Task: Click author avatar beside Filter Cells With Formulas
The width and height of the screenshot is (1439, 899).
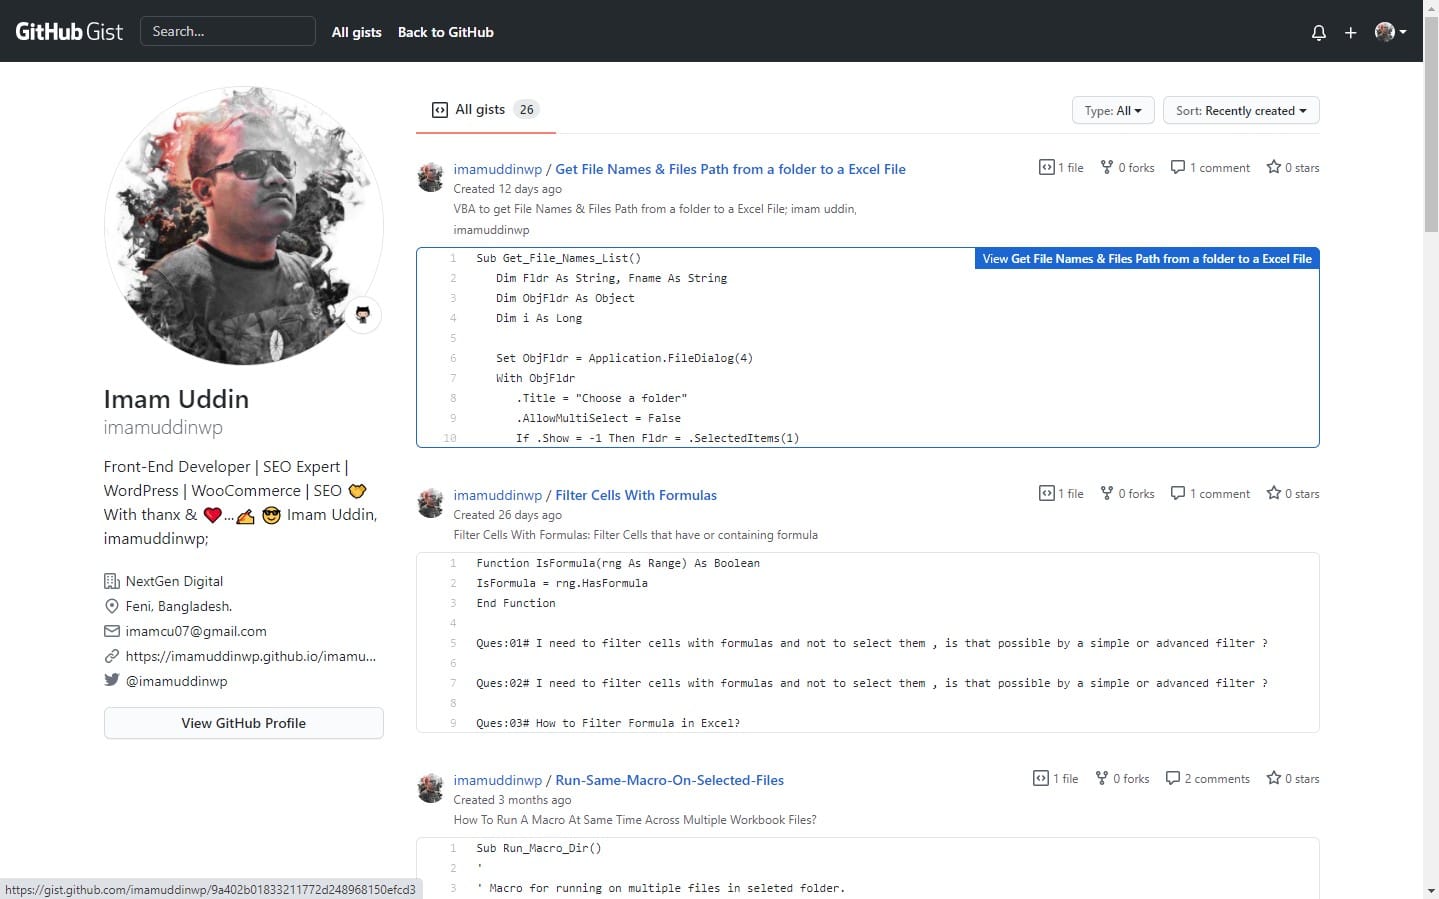Action: click(x=430, y=503)
